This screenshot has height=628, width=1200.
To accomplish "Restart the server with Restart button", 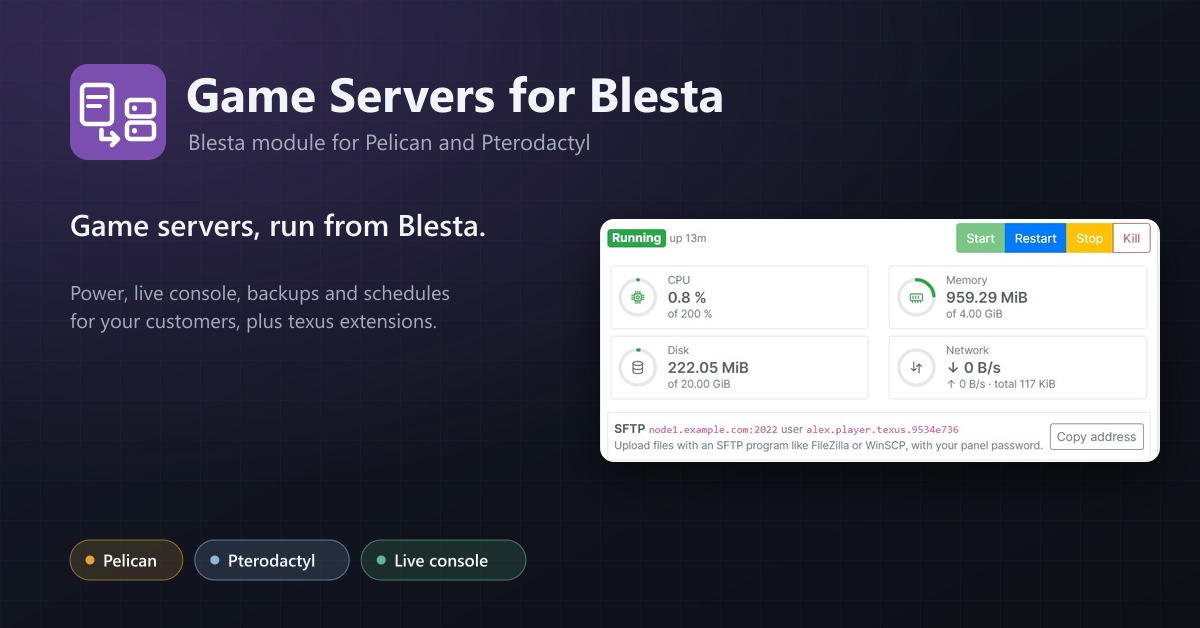I will 1035,238.
